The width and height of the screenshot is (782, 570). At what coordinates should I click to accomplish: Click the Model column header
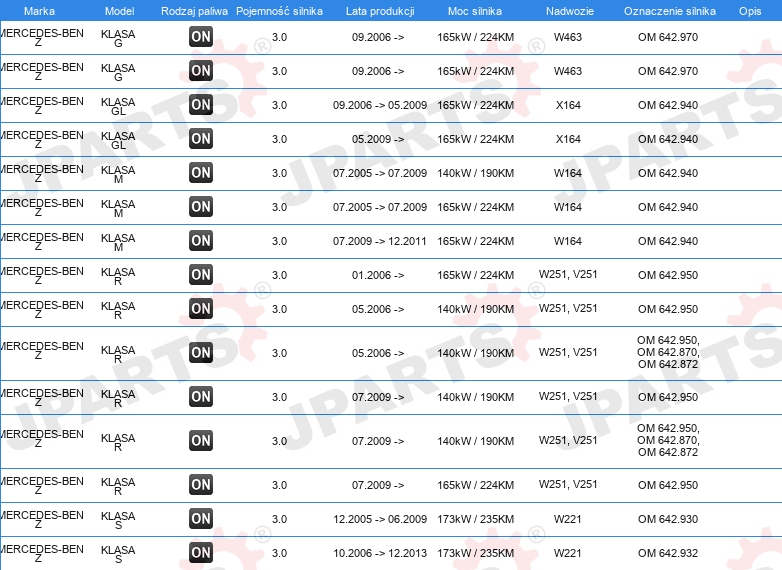(x=120, y=11)
